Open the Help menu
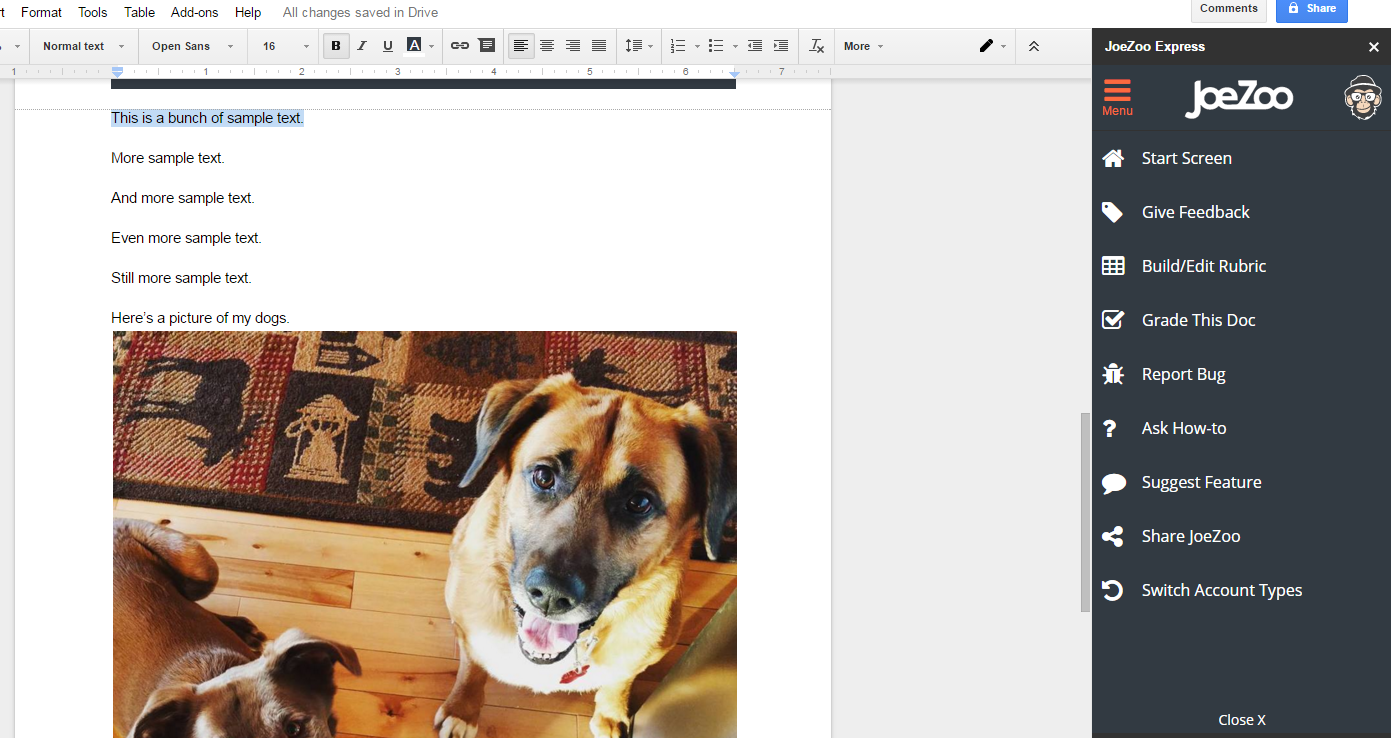Viewport: 1391px width, 738px height. [x=248, y=12]
